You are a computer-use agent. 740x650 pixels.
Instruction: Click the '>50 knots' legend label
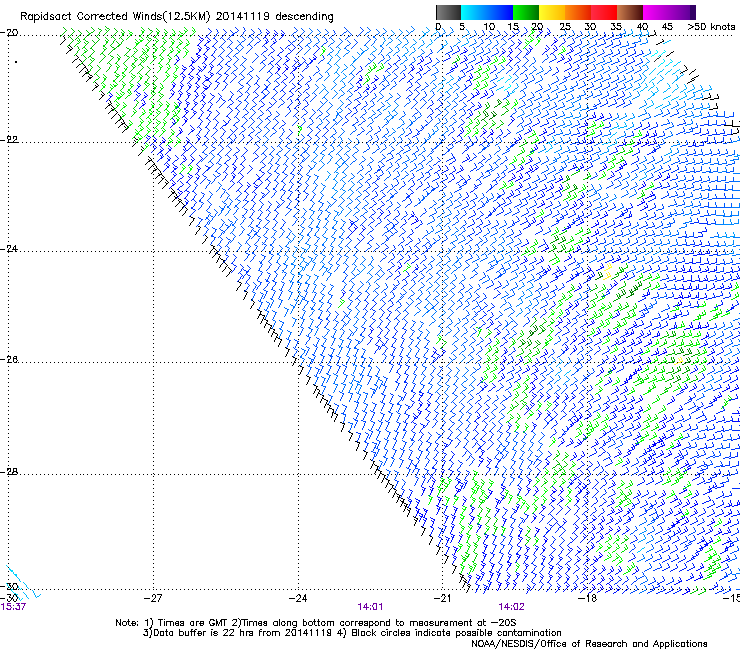pos(711,26)
